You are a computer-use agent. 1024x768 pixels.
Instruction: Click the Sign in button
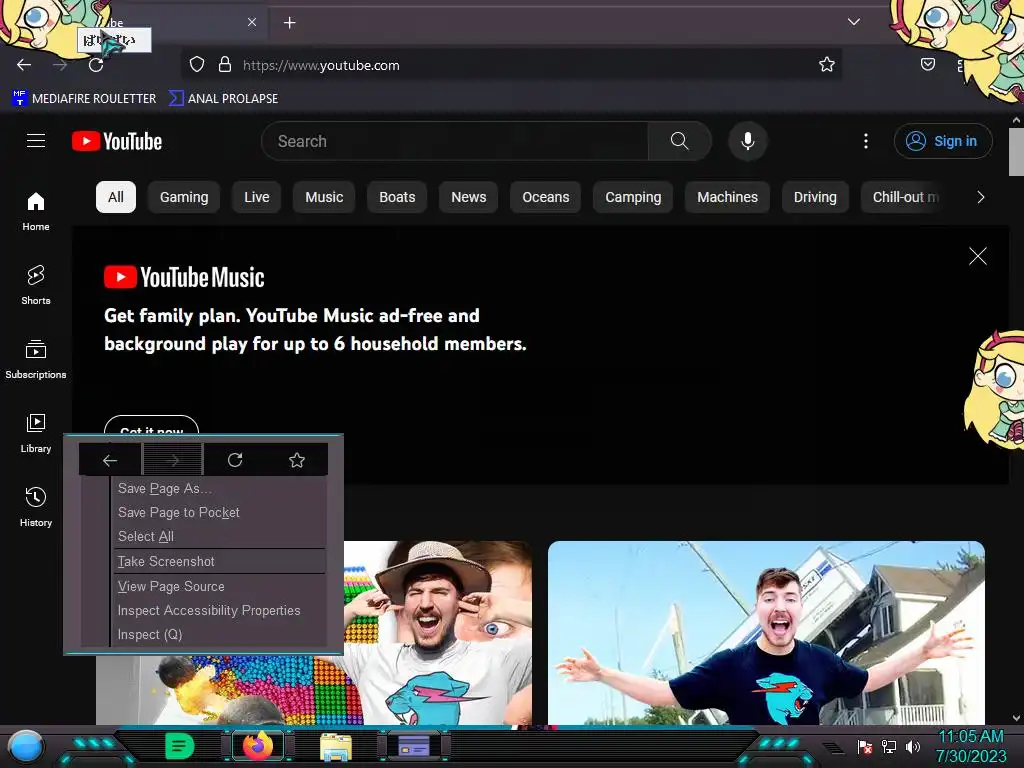943,141
